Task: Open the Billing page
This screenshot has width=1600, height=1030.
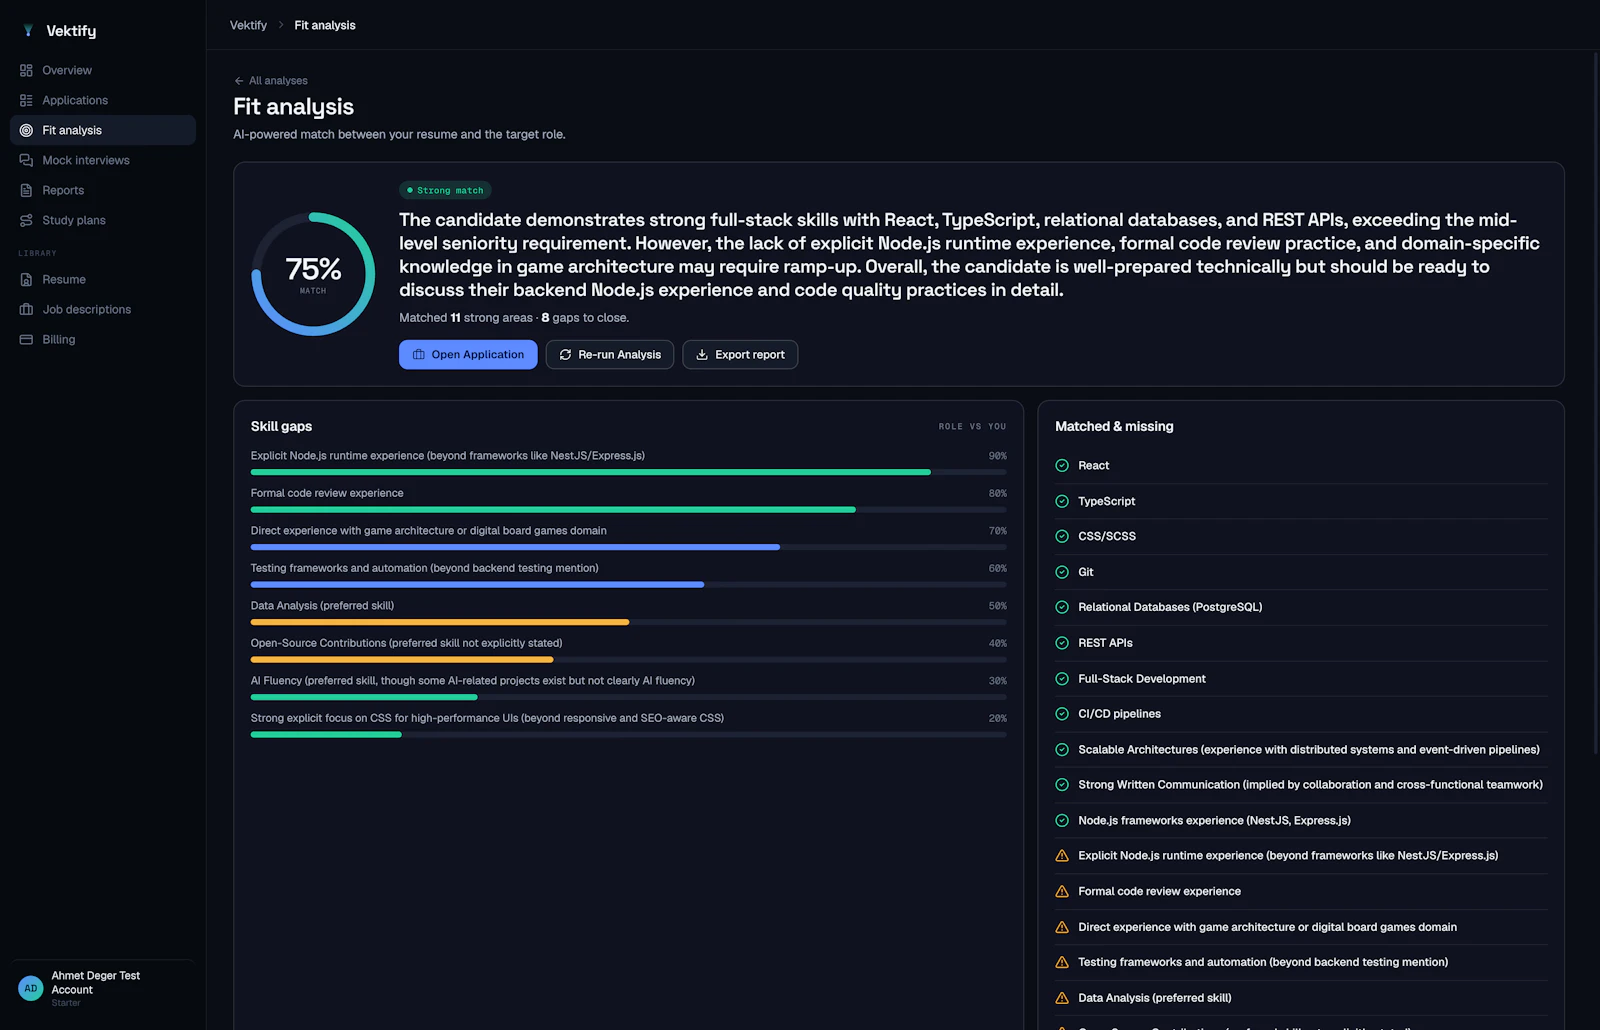Action: 102,339
